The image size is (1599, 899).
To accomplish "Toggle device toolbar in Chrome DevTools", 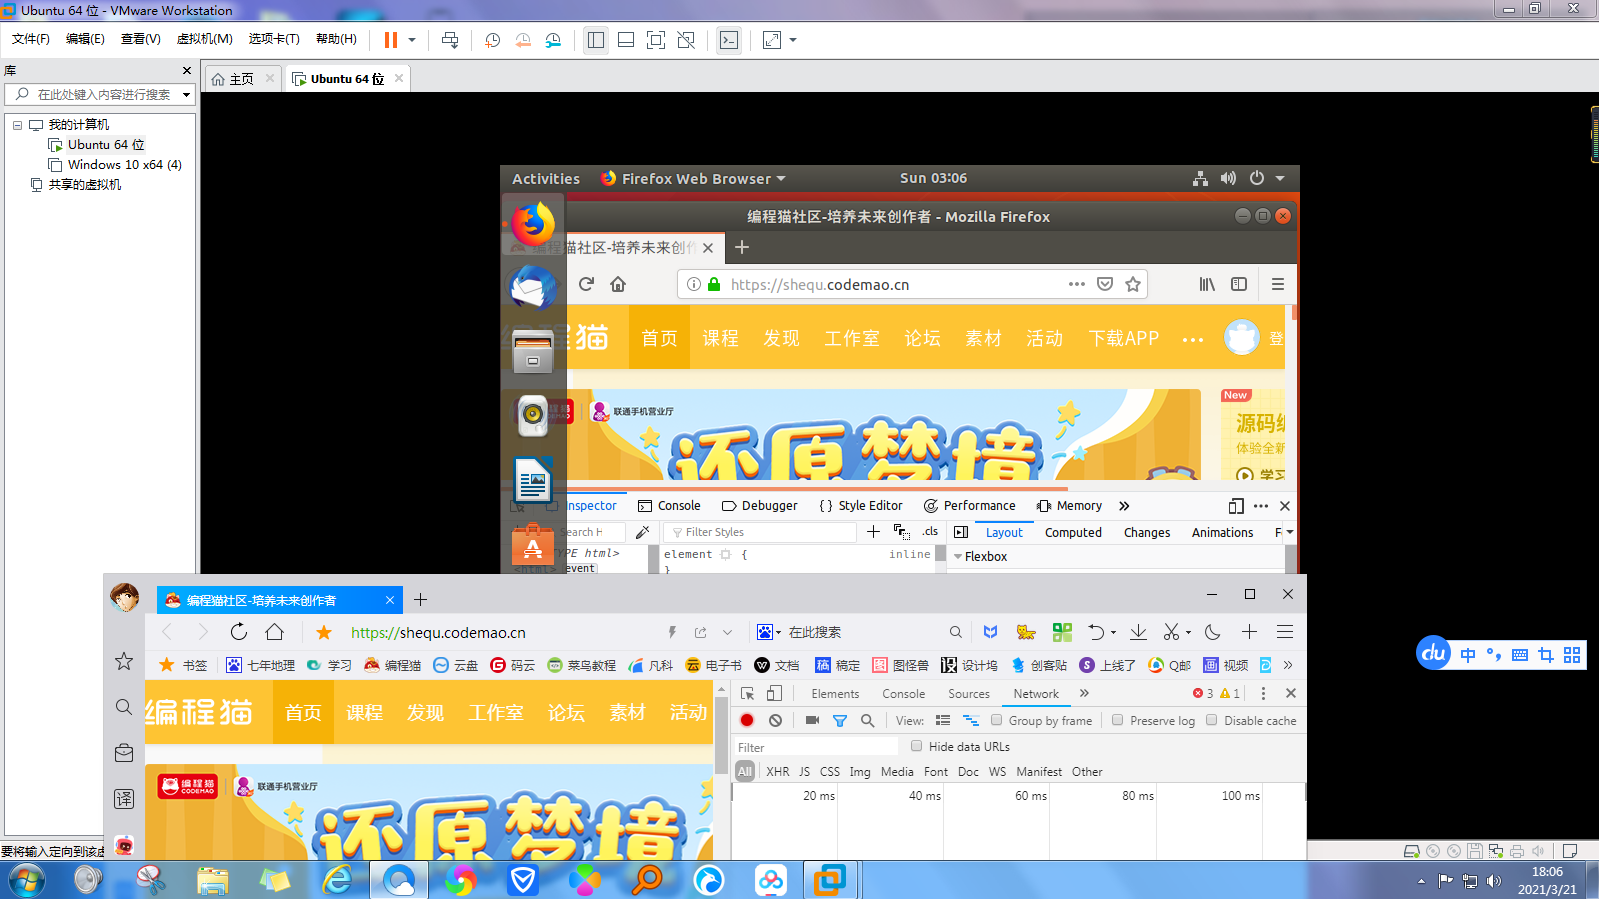I will [x=775, y=693].
